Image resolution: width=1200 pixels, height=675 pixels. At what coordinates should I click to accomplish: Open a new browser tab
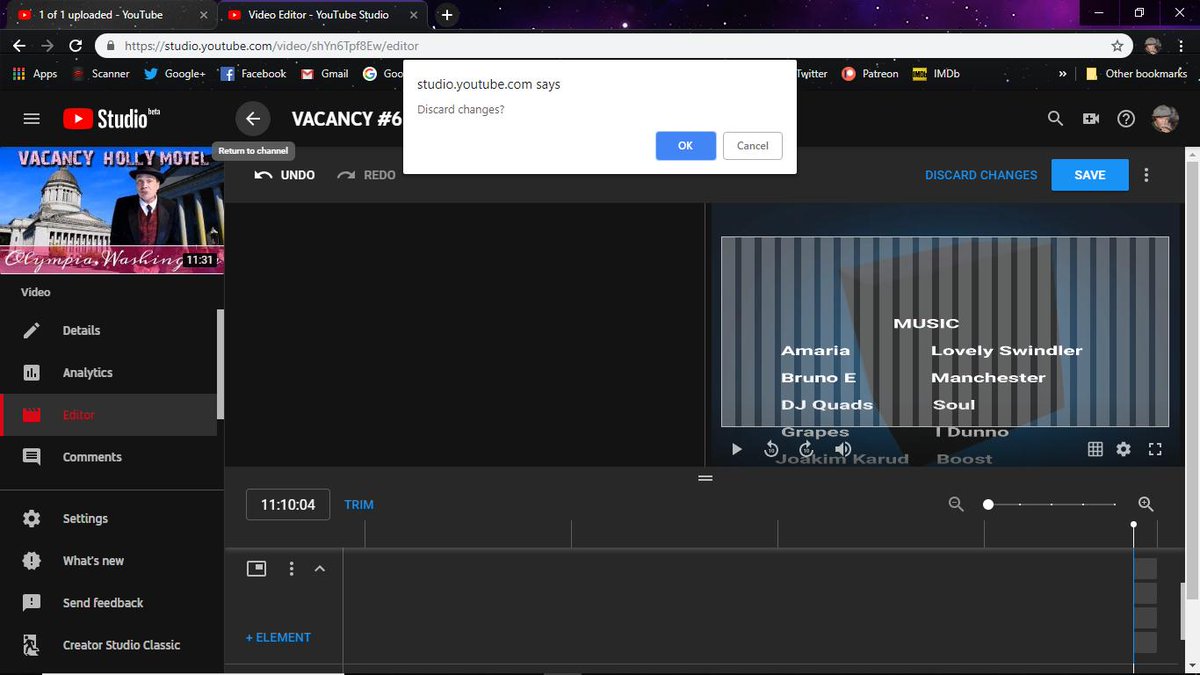pyautogui.click(x=446, y=15)
